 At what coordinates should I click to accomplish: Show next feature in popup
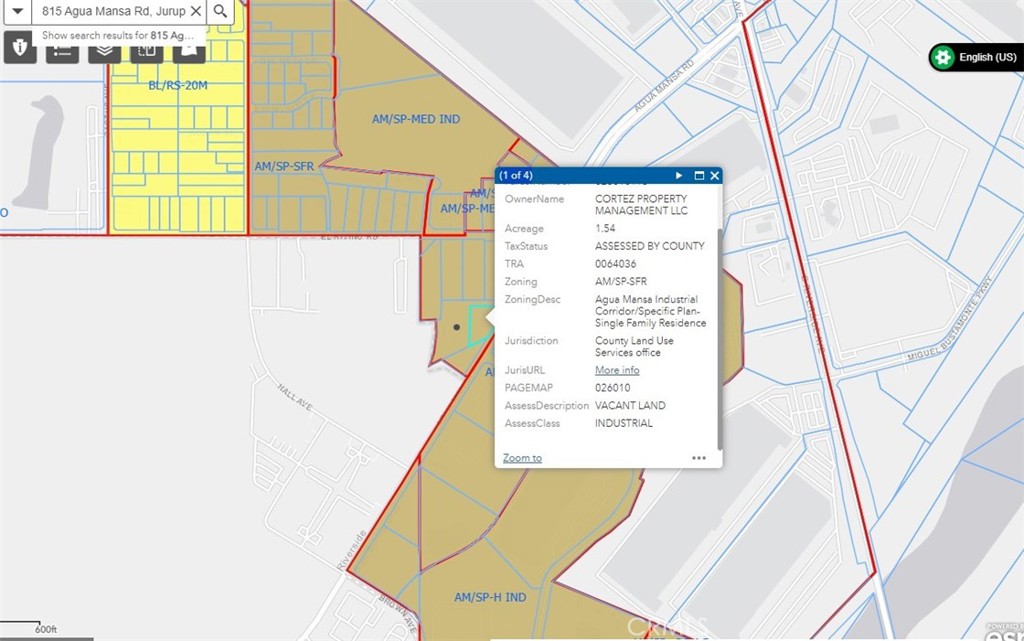click(680, 176)
